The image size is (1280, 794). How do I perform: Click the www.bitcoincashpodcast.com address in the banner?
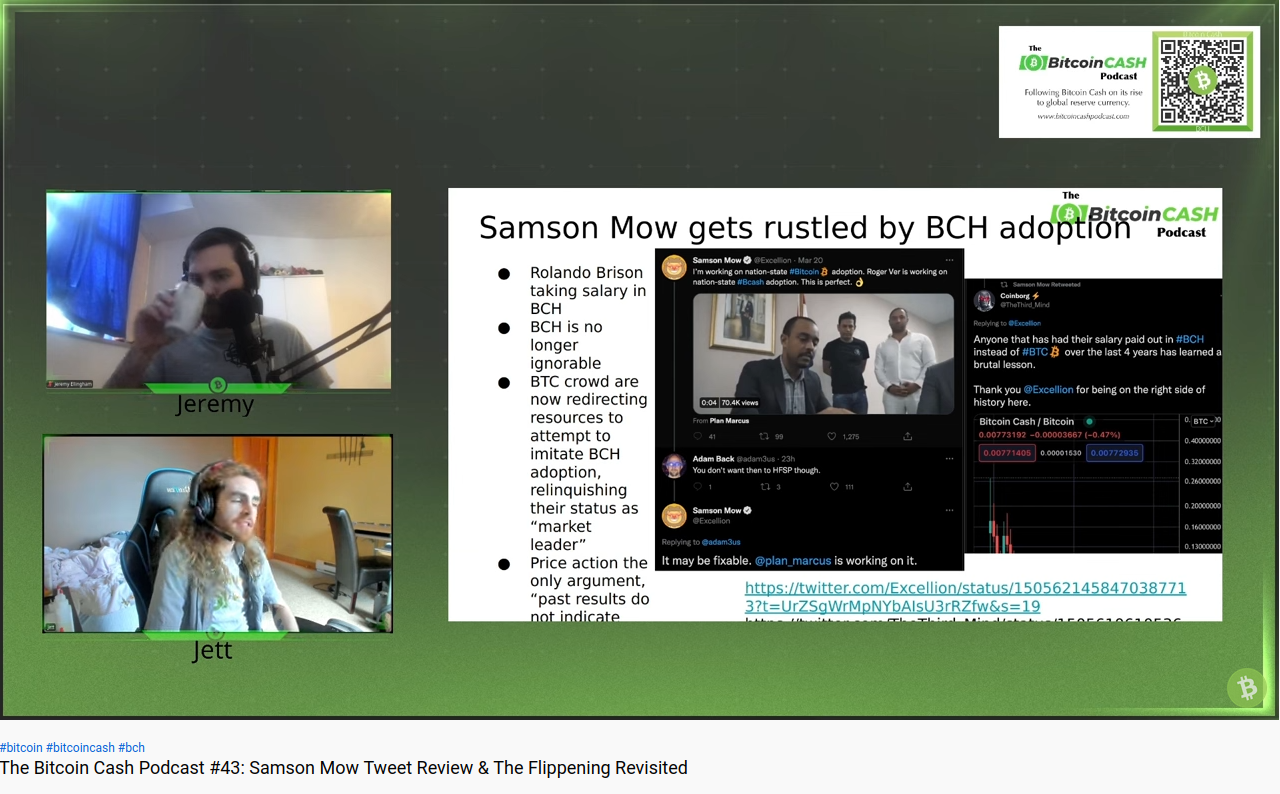[x=1083, y=116]
